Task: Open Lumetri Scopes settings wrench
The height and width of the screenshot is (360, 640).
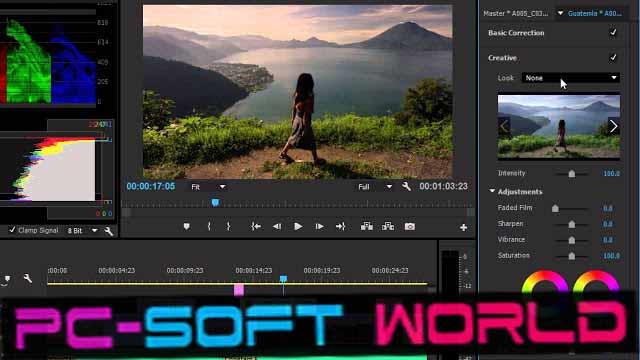Action: pyautogui.click(x=109, y=231)
